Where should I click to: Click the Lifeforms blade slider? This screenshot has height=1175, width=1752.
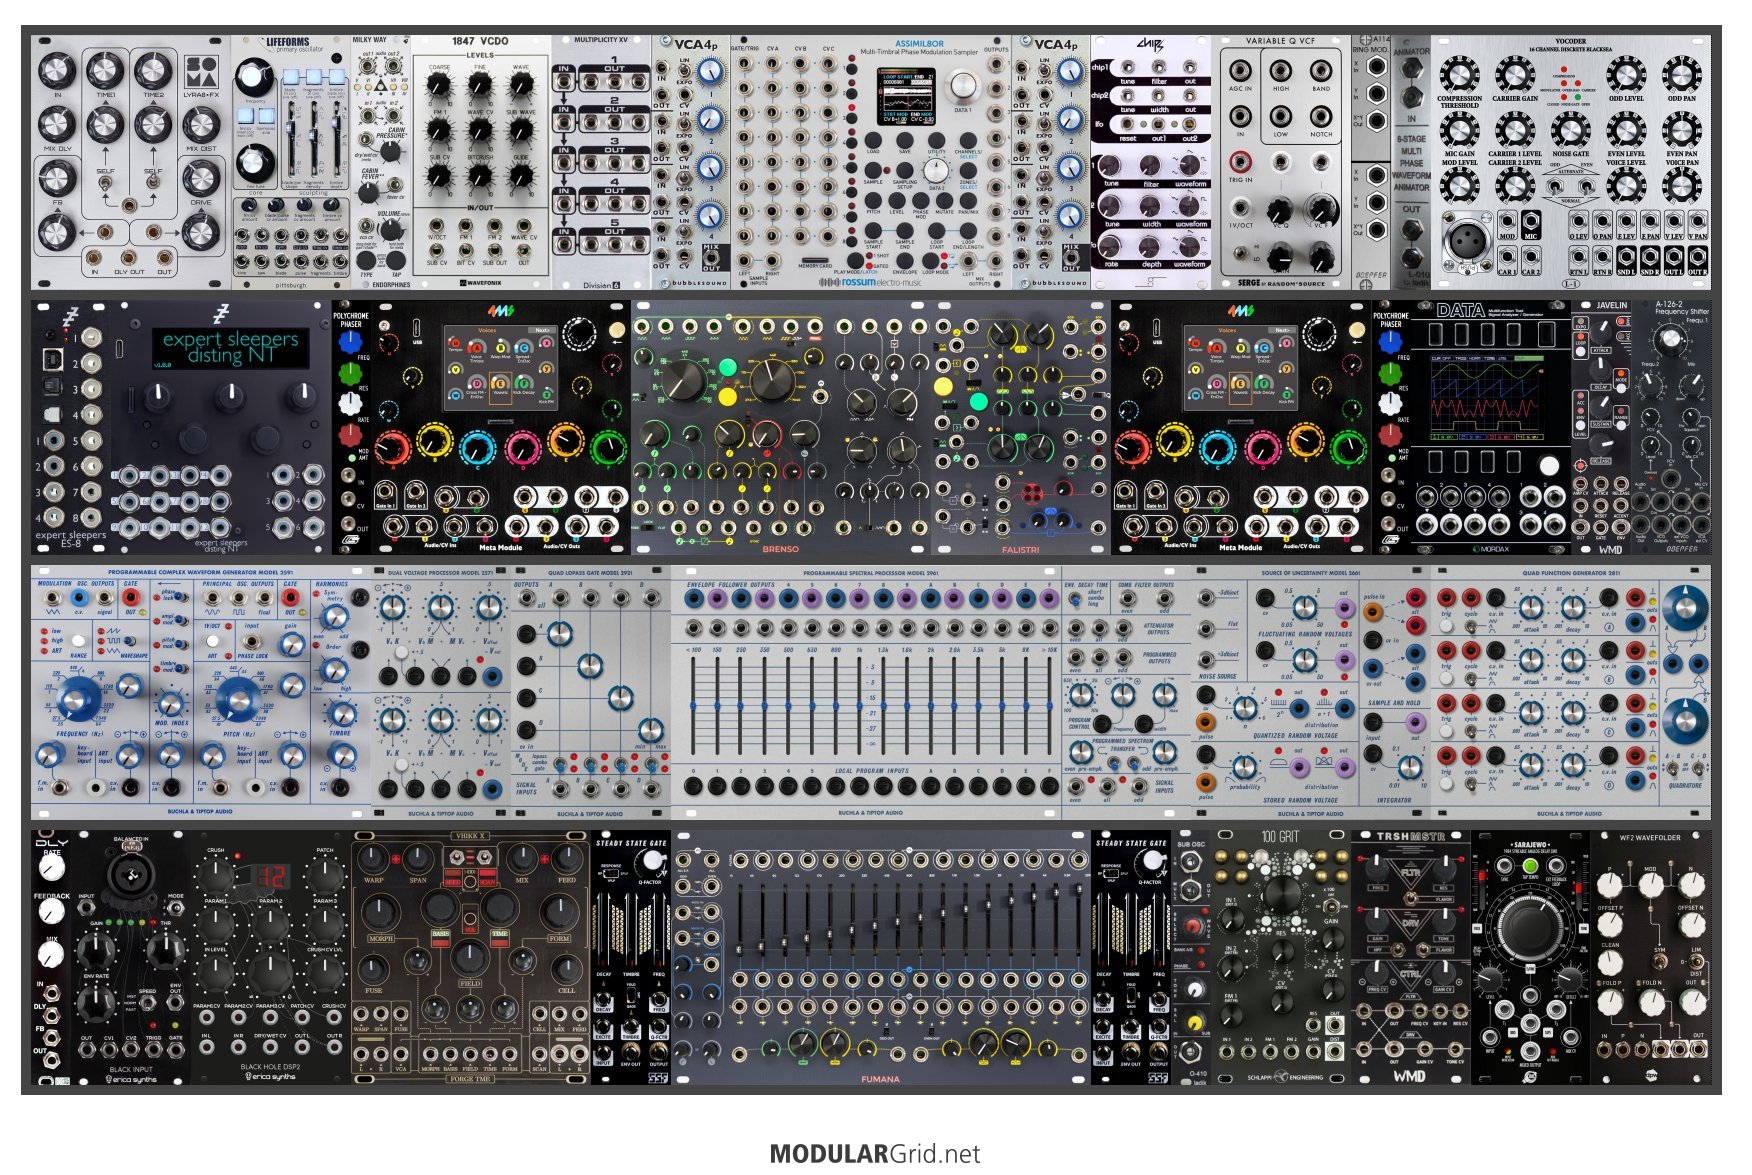[x=293, y=137]
